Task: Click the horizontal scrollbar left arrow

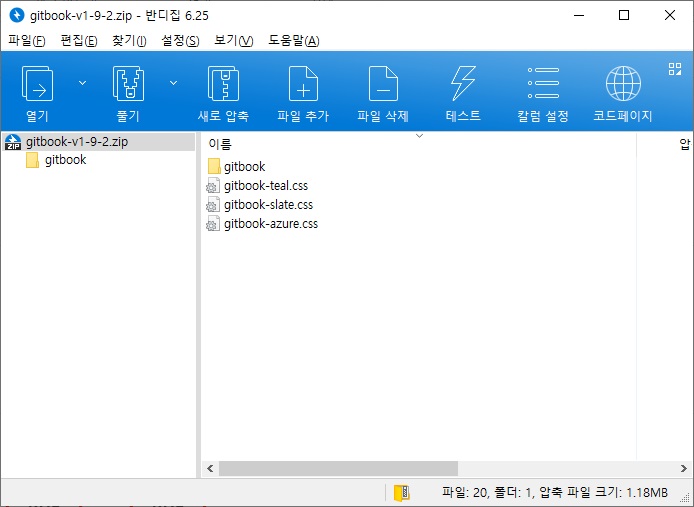Action: pos(210,468)
